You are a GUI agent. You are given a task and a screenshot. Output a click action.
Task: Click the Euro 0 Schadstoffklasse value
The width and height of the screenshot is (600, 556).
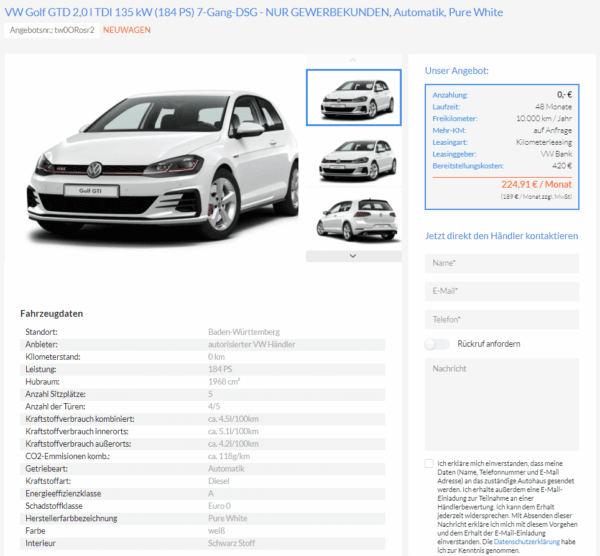[x=219, y=506]
